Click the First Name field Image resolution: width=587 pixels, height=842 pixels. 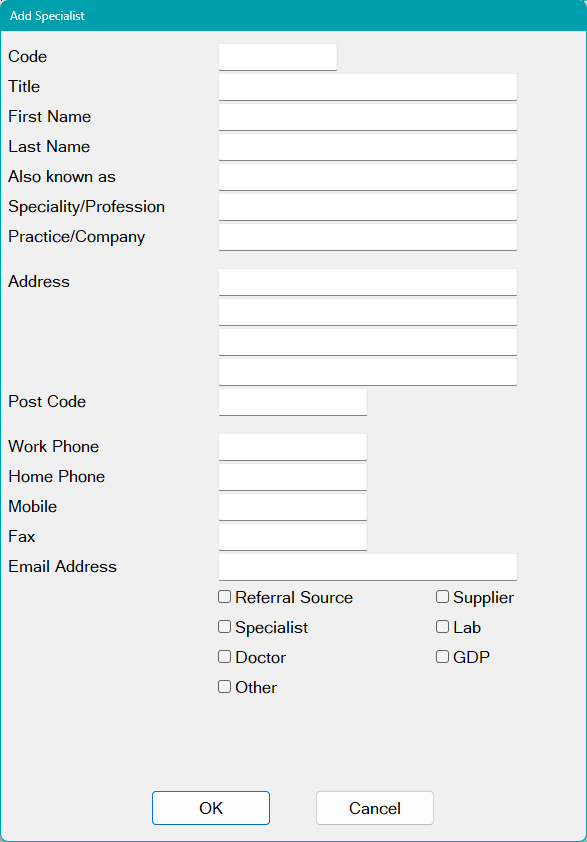tap(367, 116)
